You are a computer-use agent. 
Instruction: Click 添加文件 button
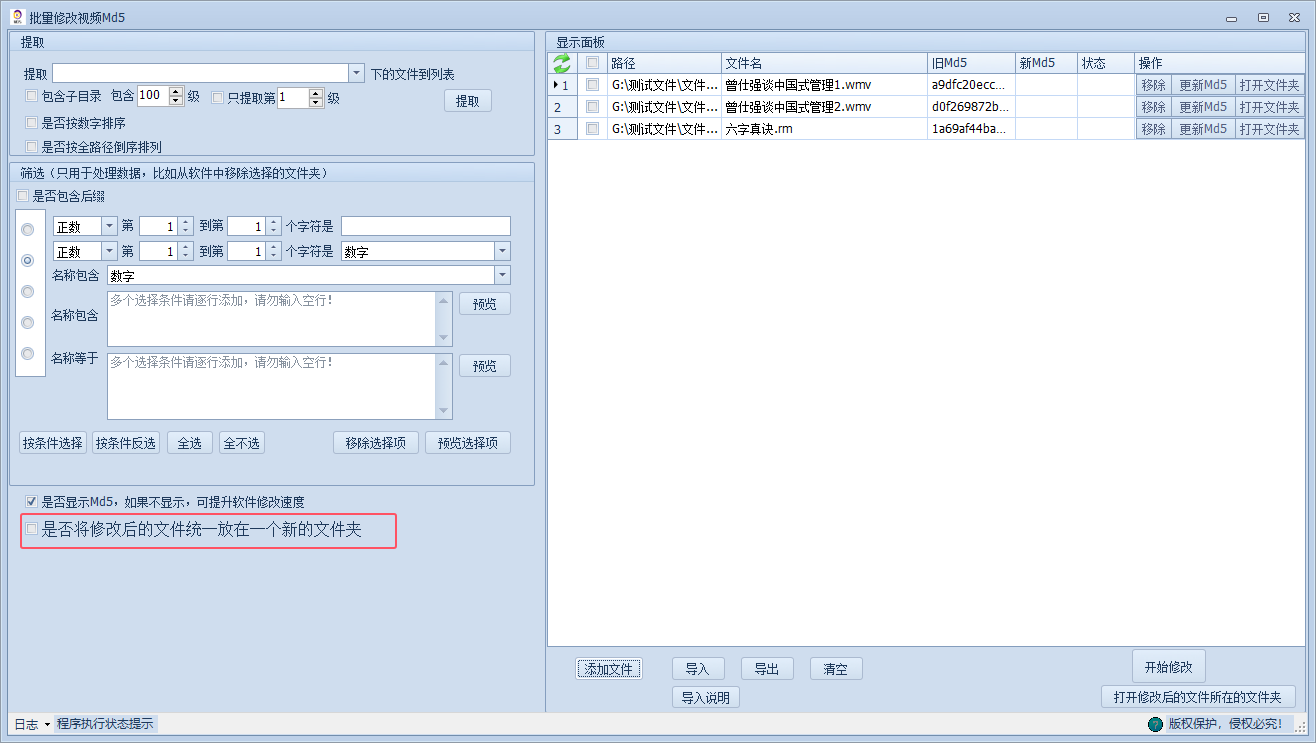click(x=609, y=669)
